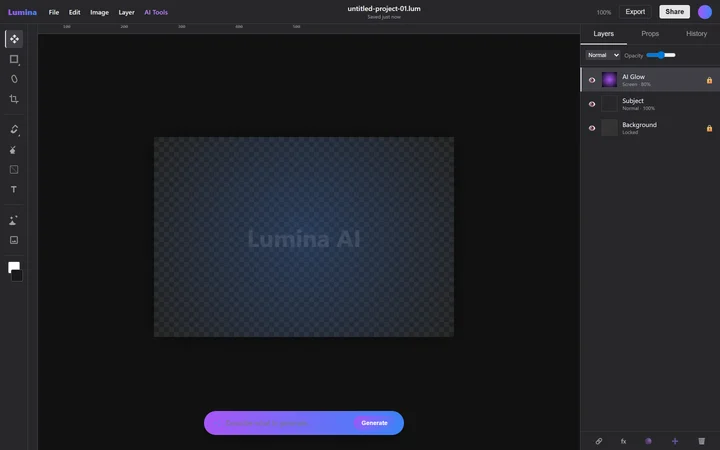Switch to the Layers tab
The height and width of the screenshot is (450, 720).
point(603,34)
